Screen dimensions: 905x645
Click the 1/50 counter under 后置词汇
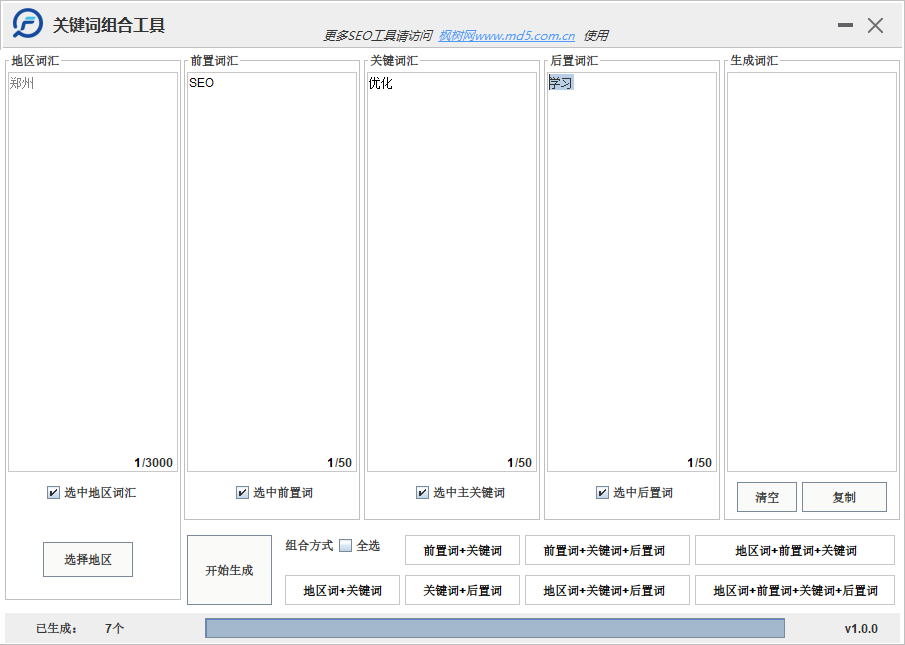tap(700, 463)
